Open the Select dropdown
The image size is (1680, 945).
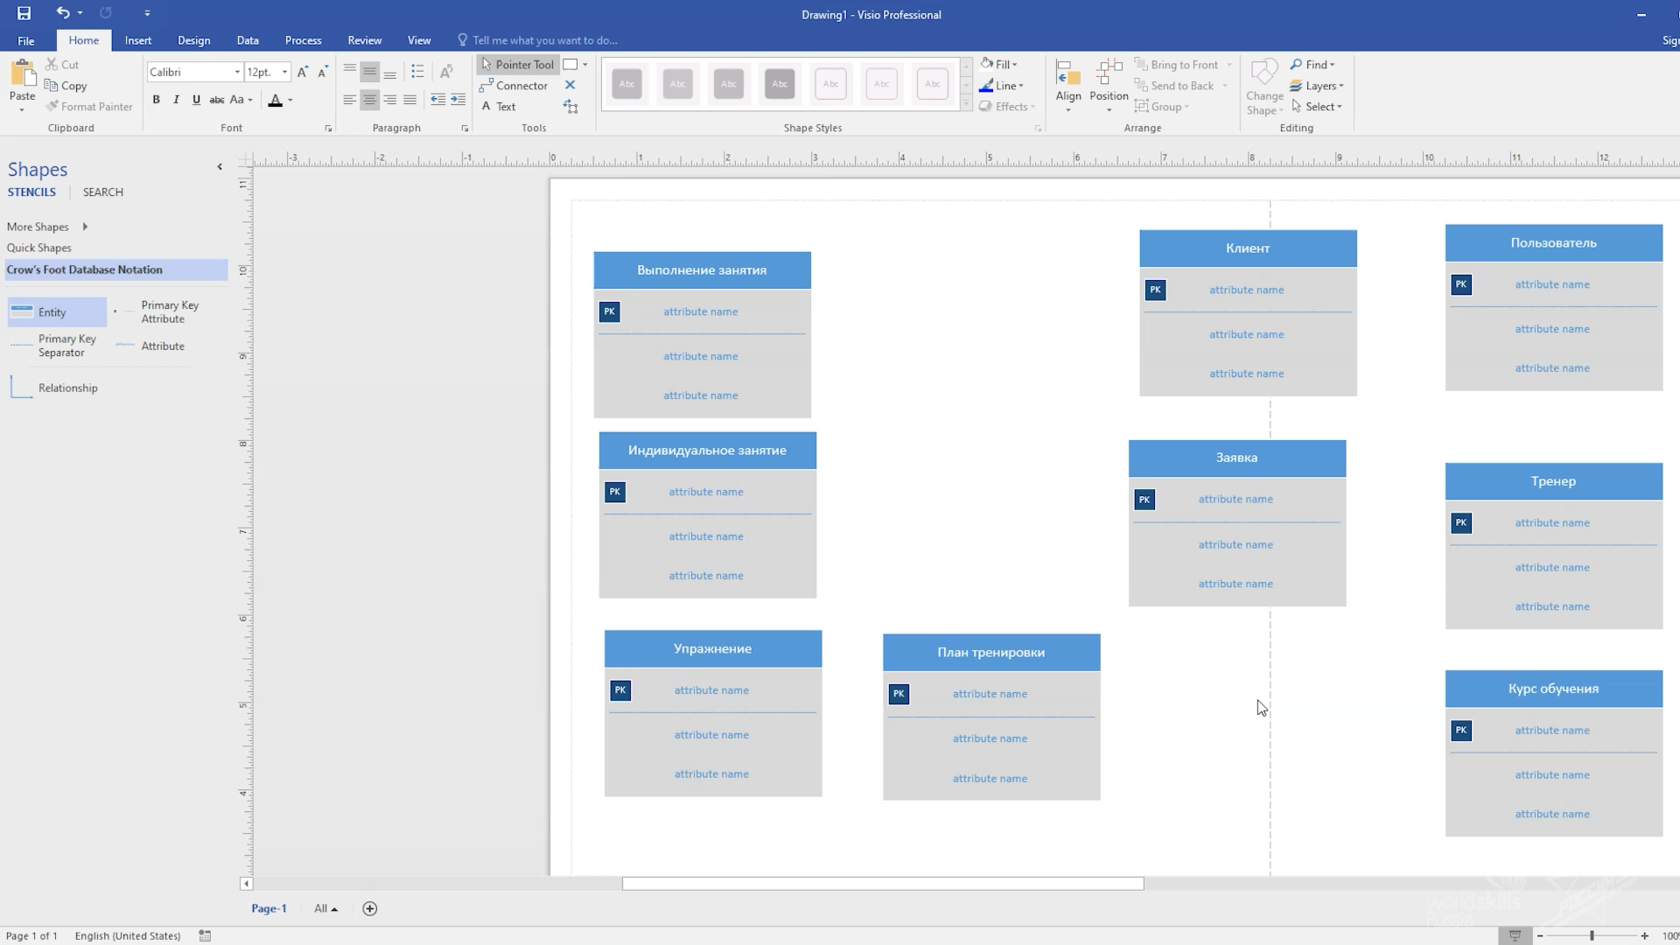click(1316, 106)
